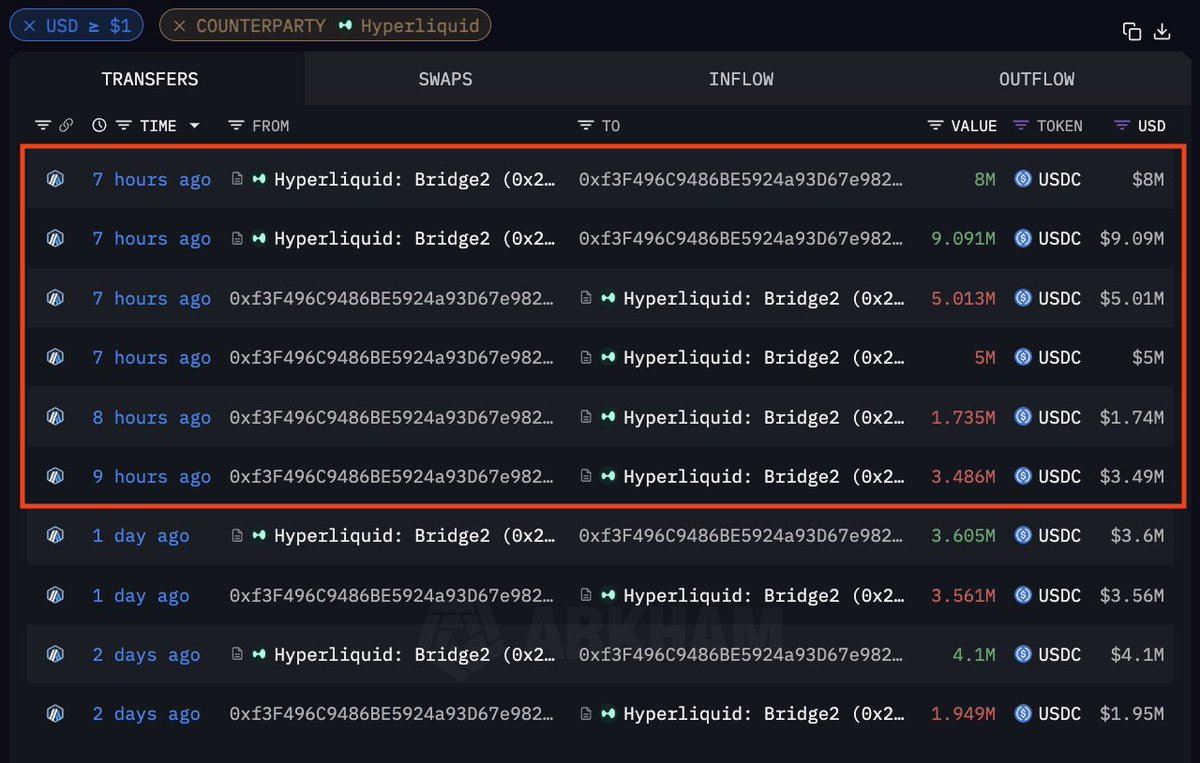Click the 5.013M value cell
1200x763 pixels.
pos(963,298)
